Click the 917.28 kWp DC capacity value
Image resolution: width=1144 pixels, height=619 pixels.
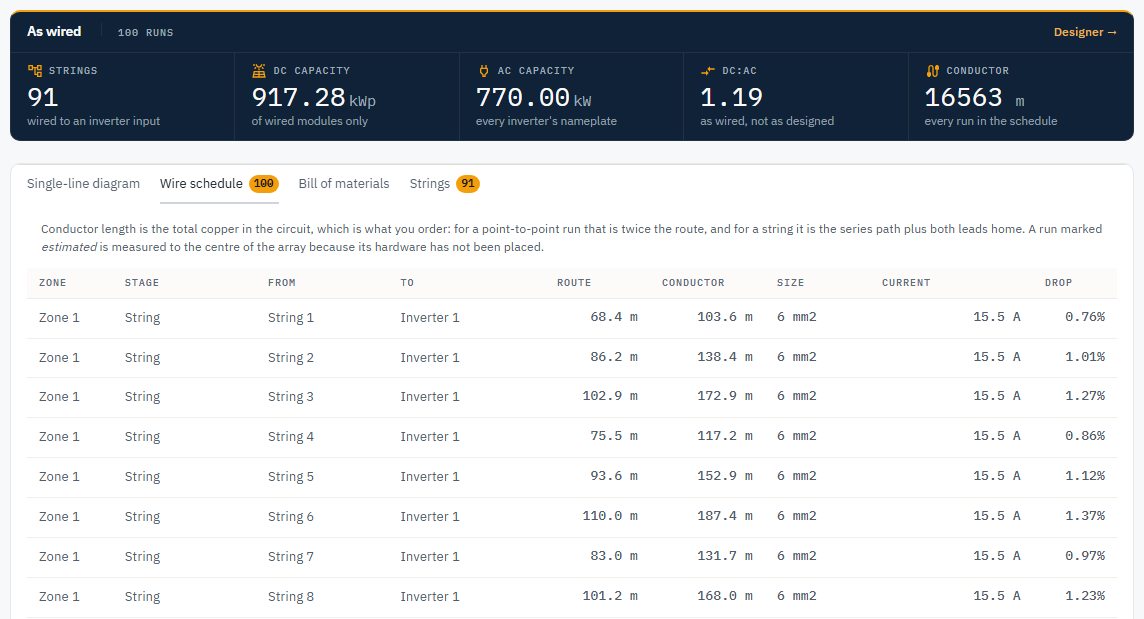314,98
